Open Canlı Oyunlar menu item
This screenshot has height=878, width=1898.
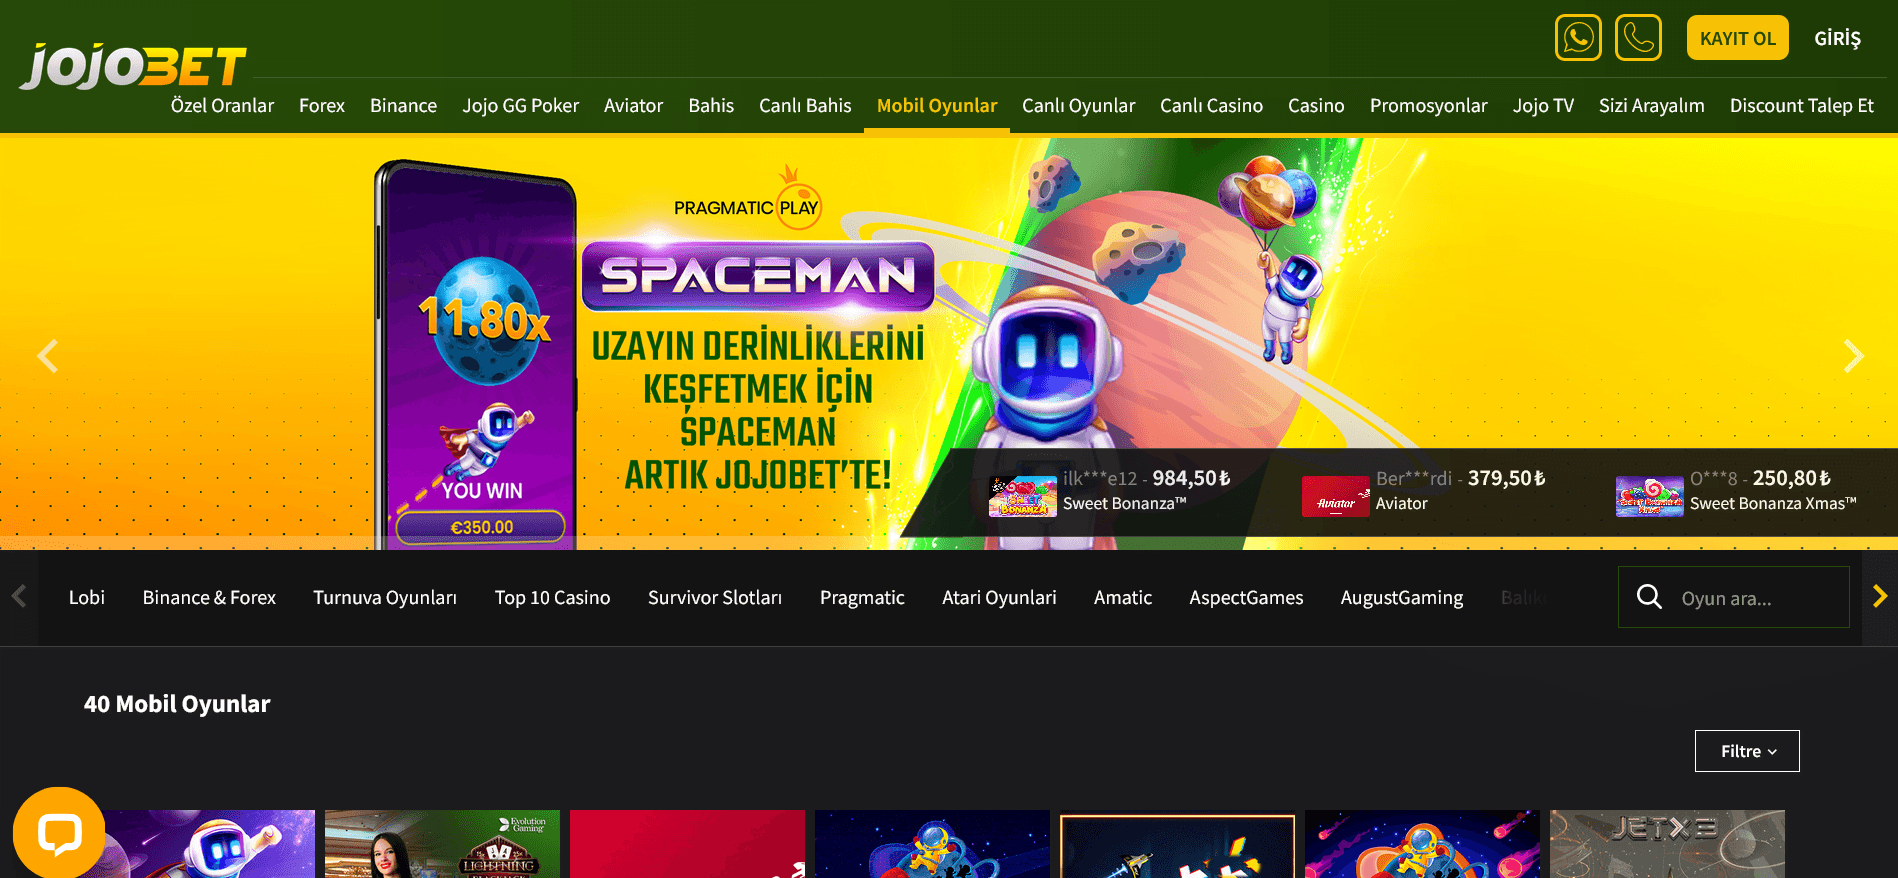[x=1078, y=105]
